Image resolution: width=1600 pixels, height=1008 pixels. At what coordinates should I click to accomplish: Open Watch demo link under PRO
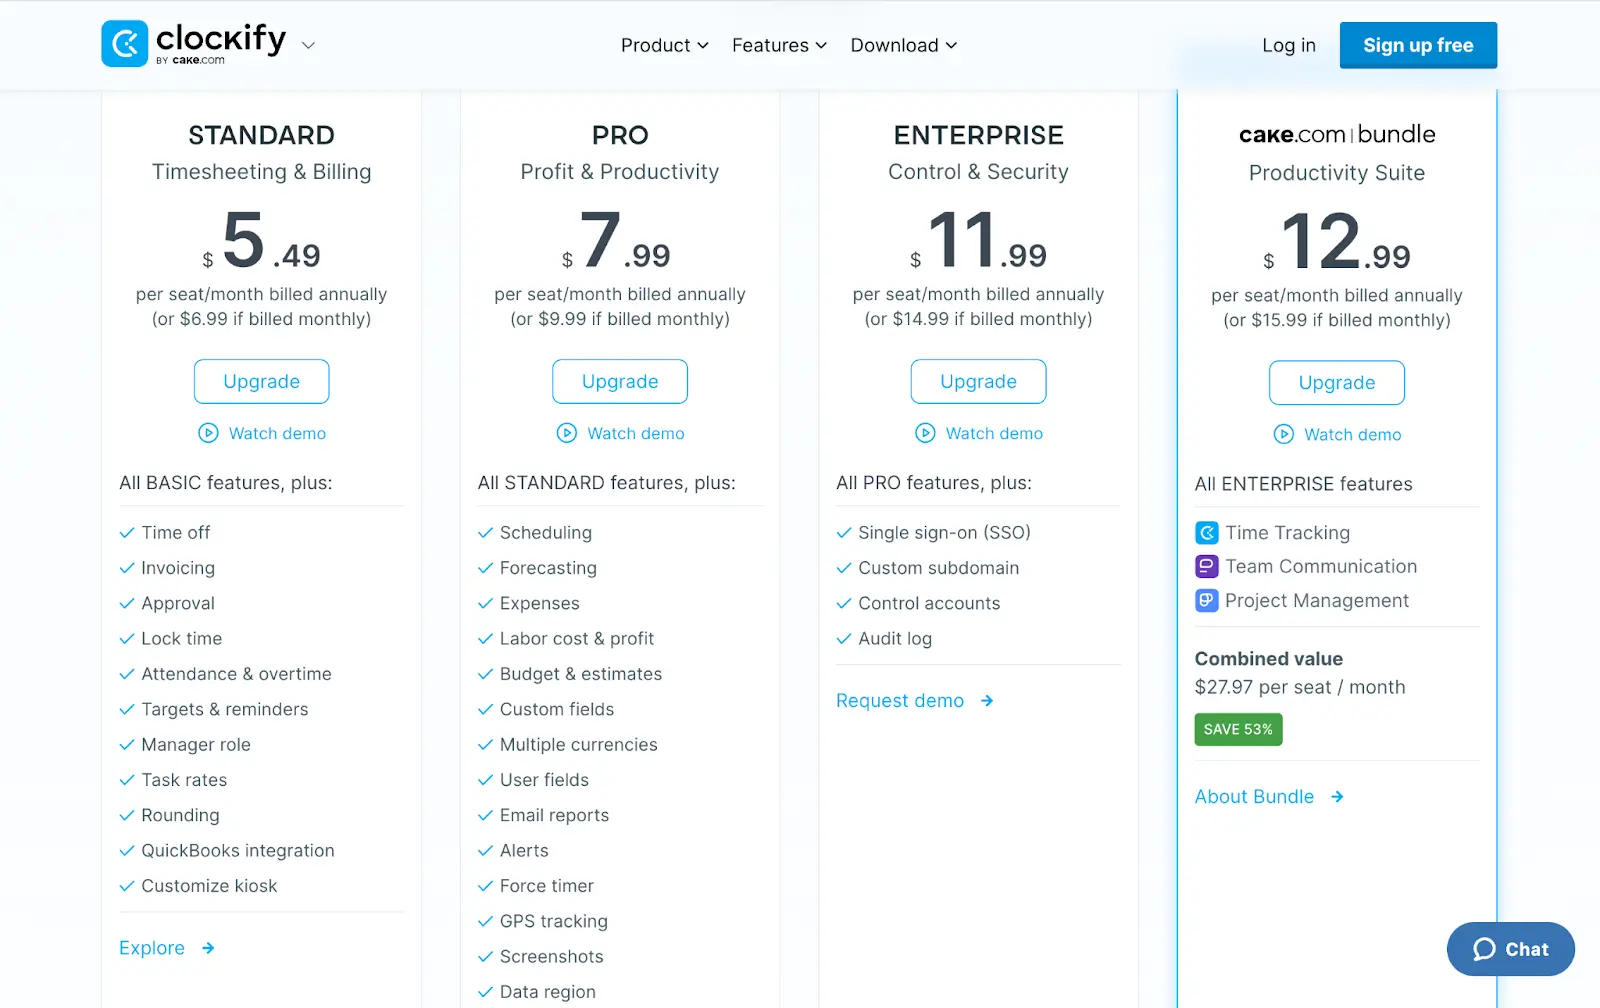[x=636, y=433]
